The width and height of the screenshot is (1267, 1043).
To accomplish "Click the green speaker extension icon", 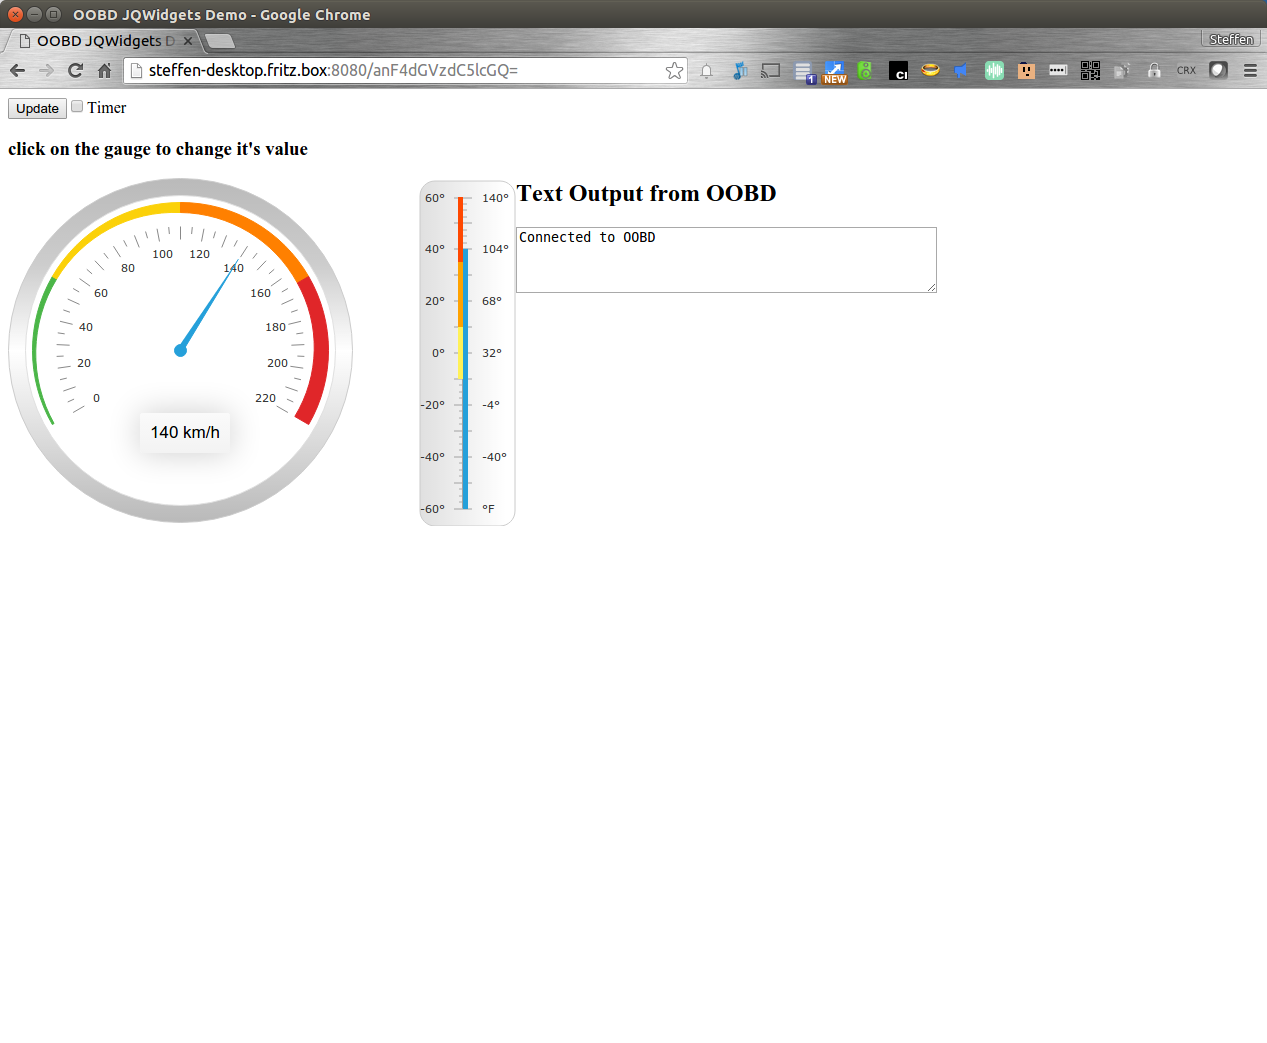I will click(865, 70).
